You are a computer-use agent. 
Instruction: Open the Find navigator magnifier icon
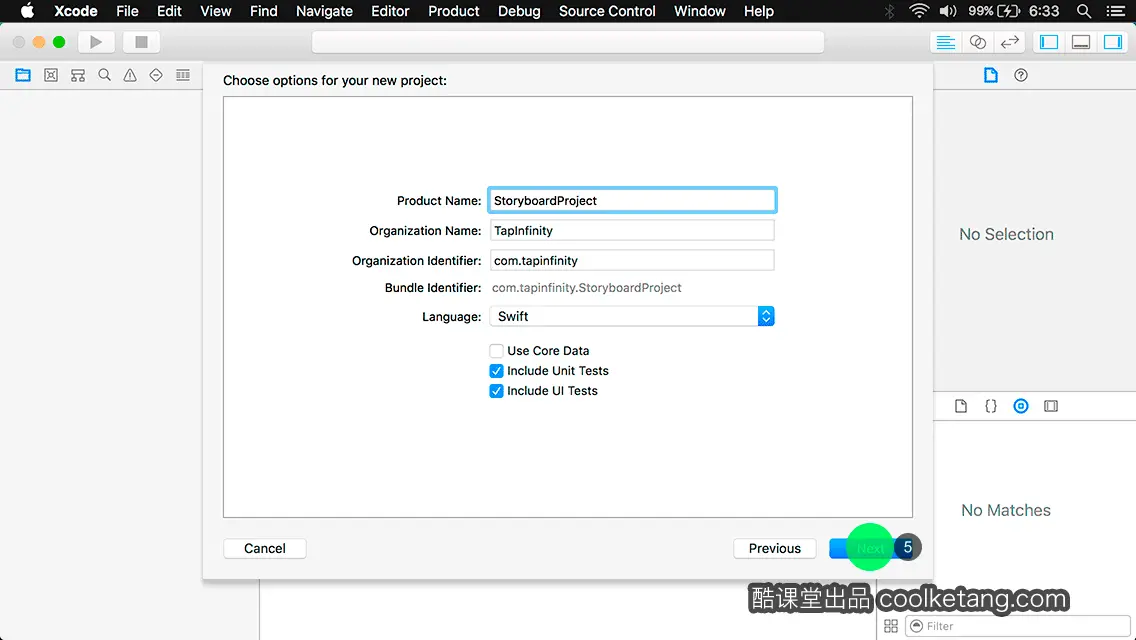pos(104,75)
